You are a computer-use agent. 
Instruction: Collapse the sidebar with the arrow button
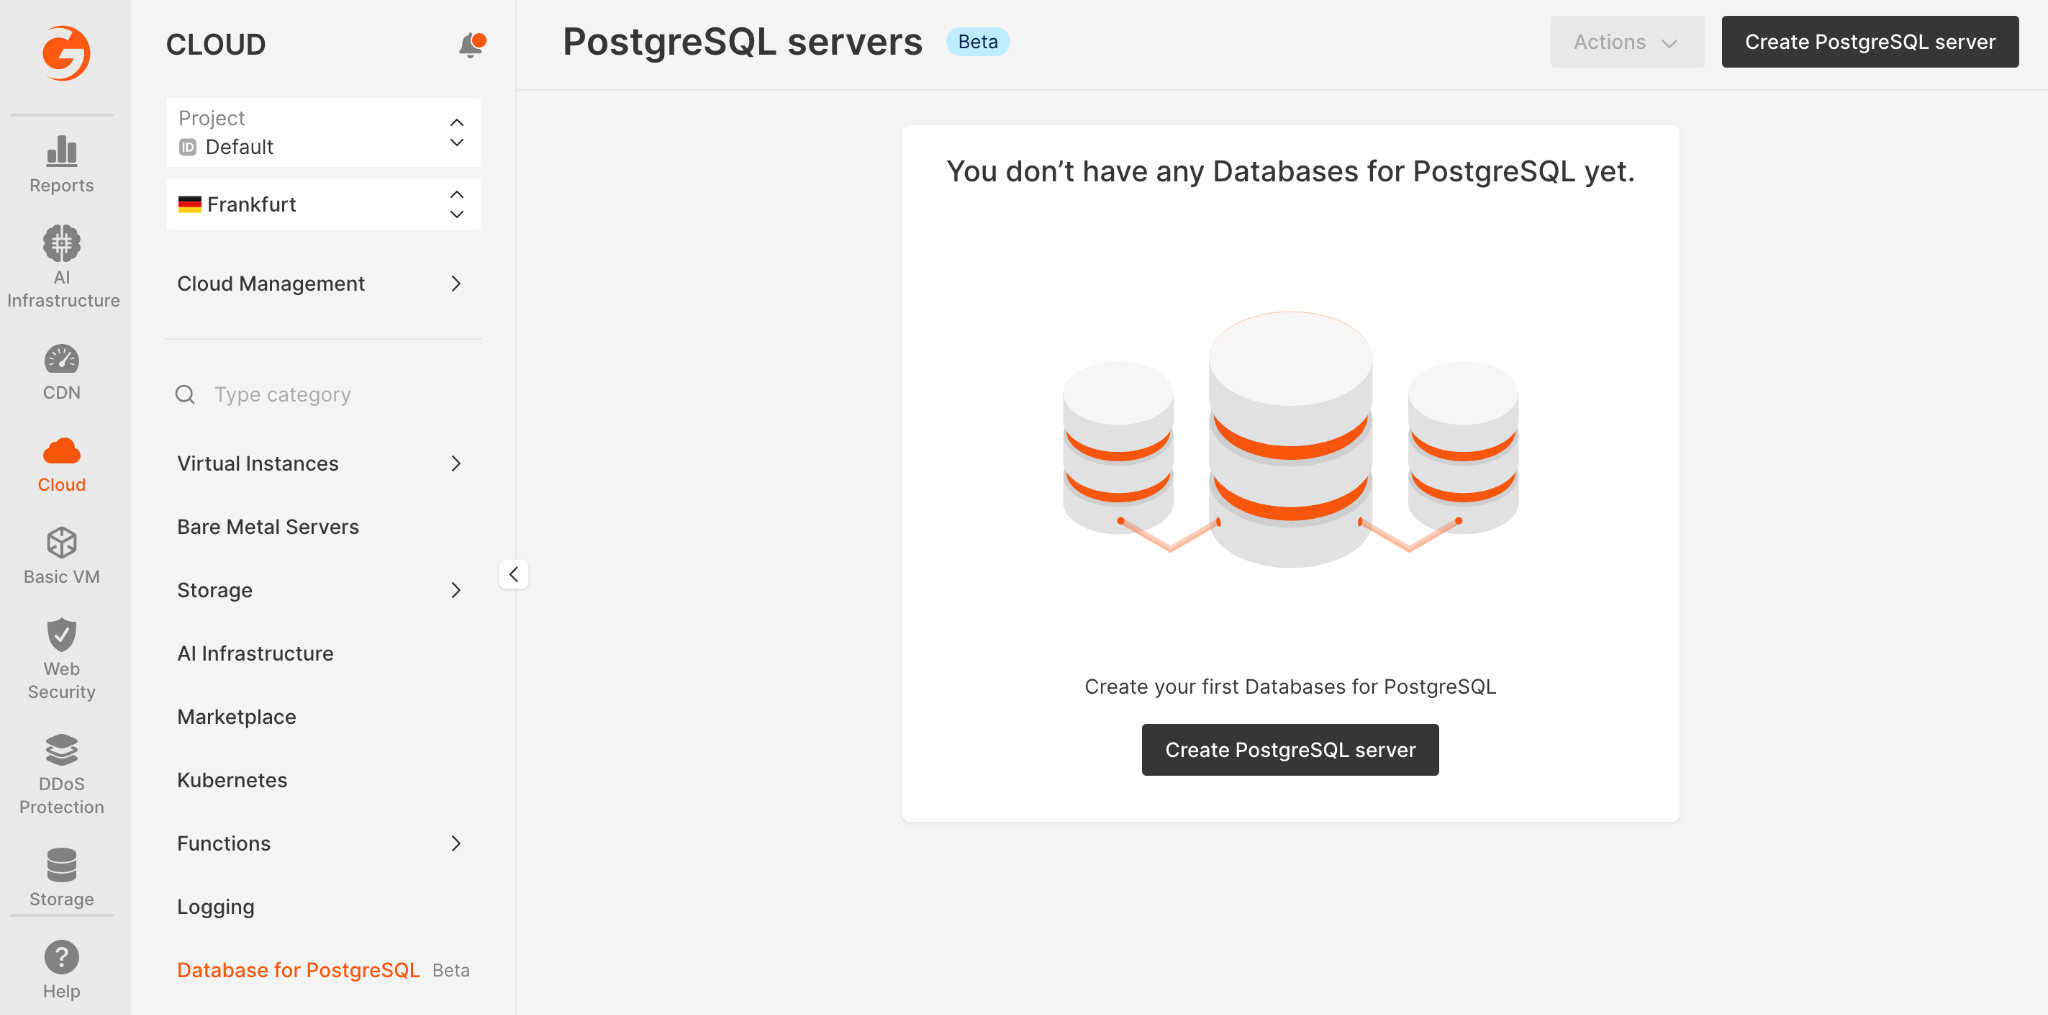tap(514, 574)
